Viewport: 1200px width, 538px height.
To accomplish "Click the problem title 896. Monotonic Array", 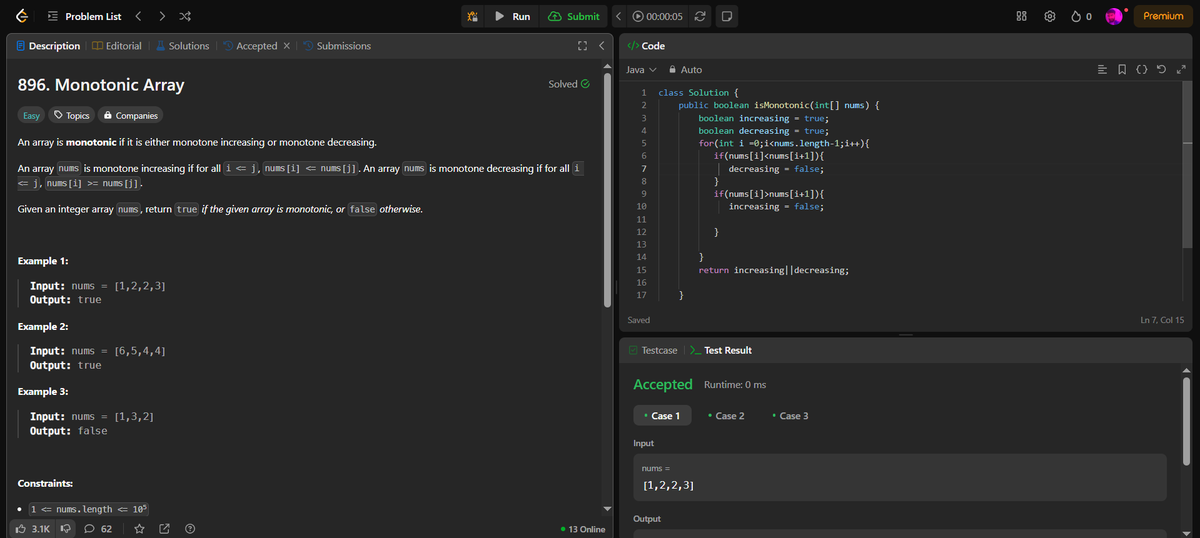I will [101, 85].
